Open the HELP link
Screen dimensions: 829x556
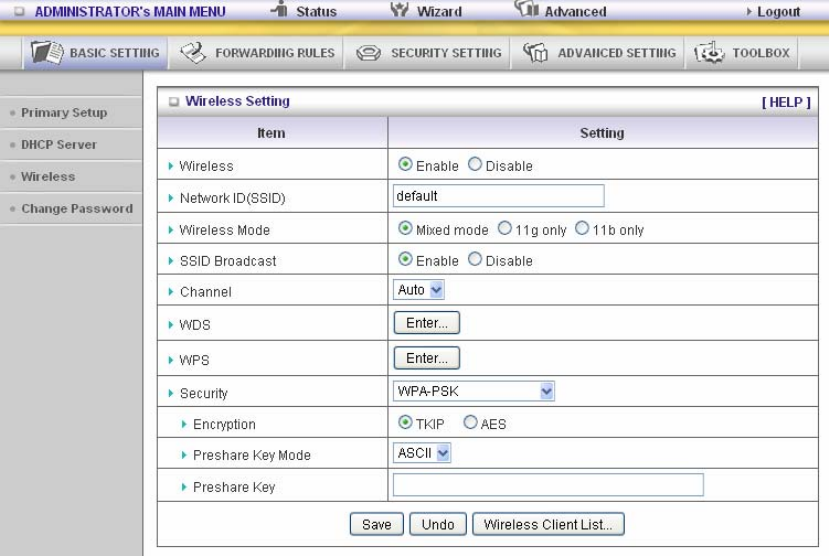coord(786,102)
